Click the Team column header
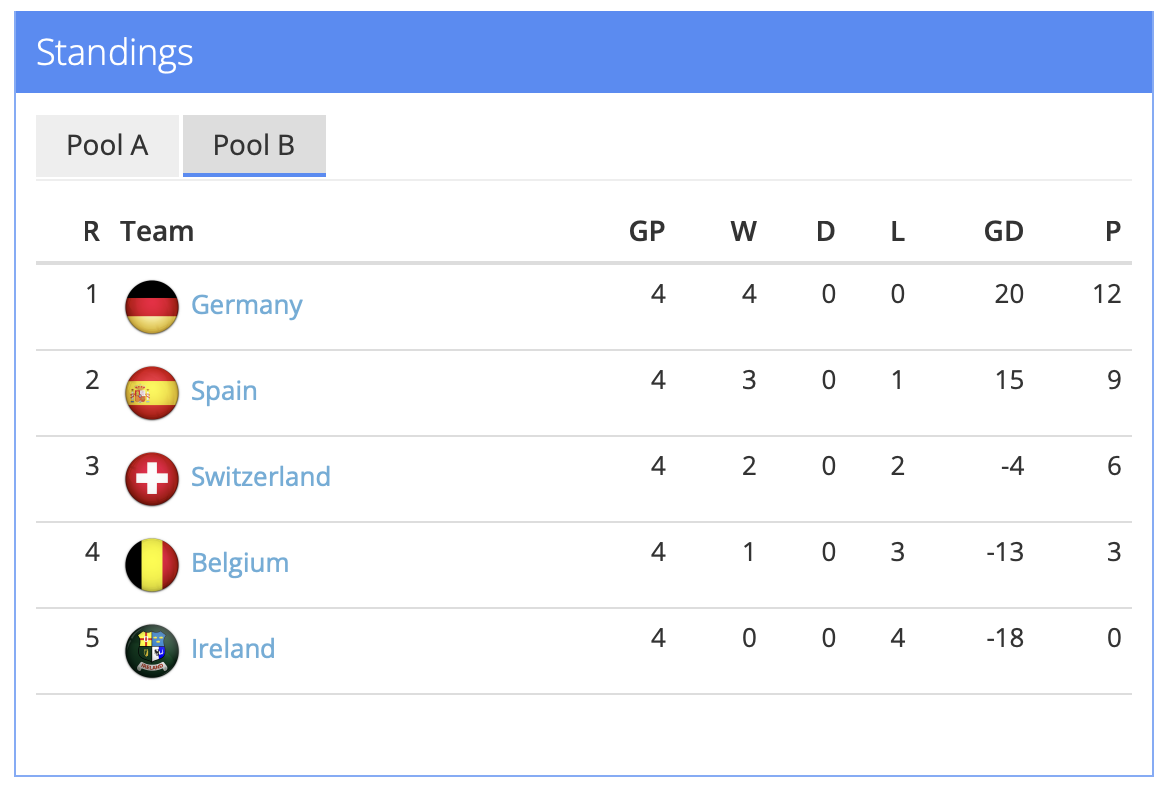Viewport: 1167px width, 790px height. tap(157, 232)
